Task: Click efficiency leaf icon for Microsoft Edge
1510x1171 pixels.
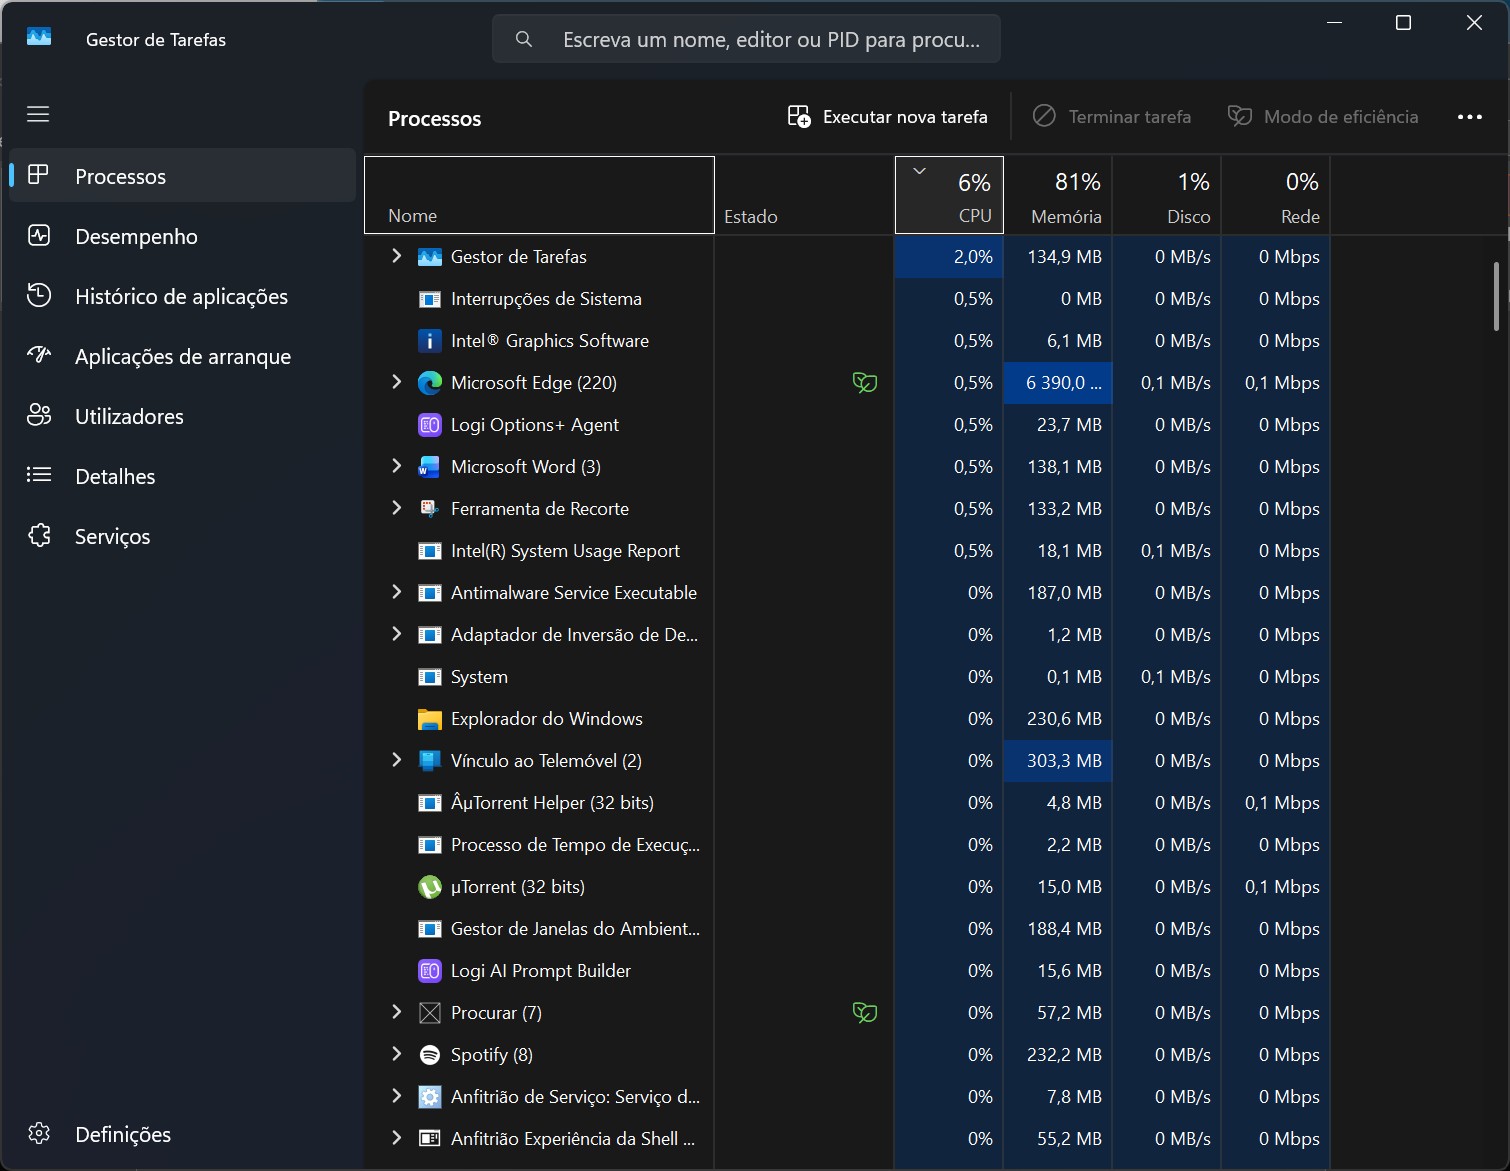Action: (864, 383)
